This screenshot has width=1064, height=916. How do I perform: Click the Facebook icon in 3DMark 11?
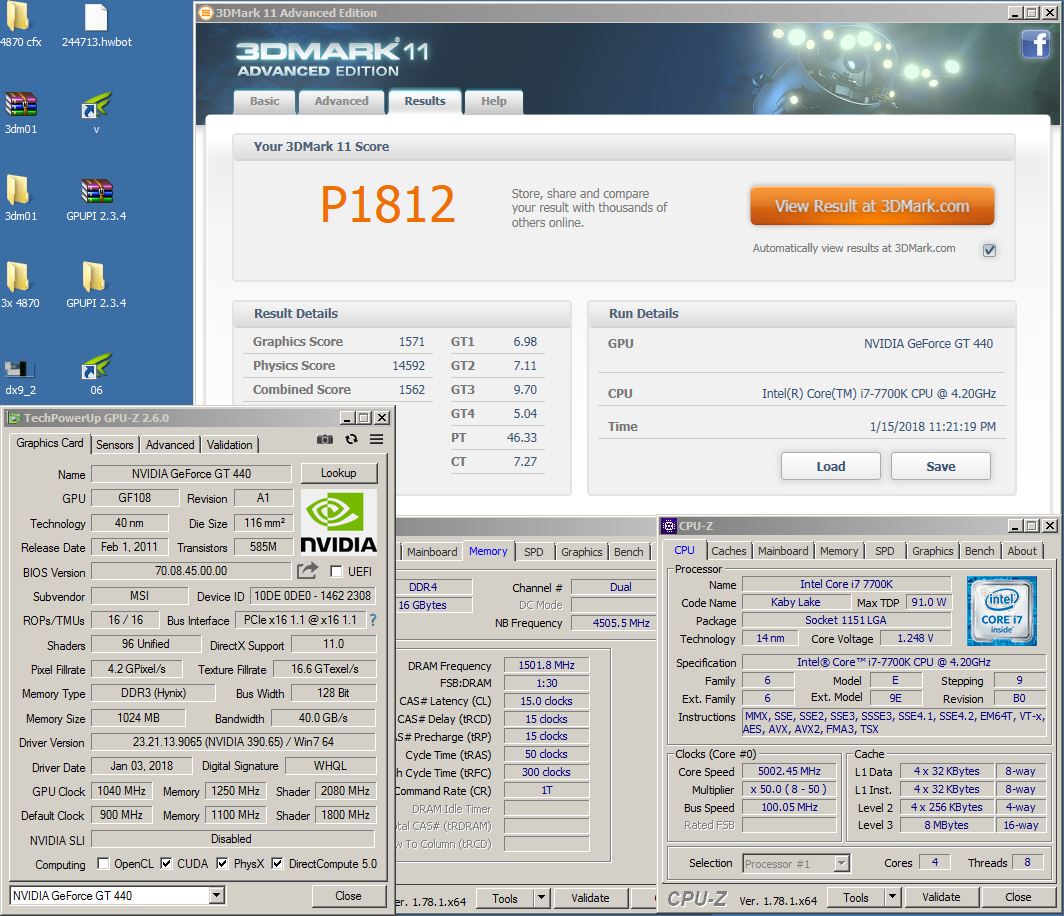(1036, 45)
